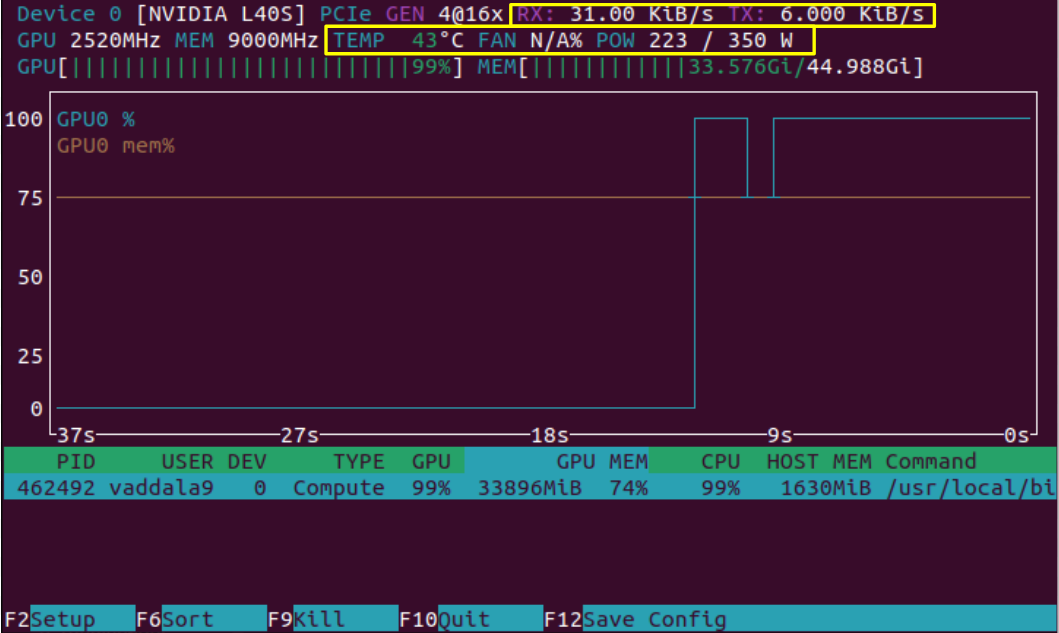
Task: Click the GPU0 mem% legend label
Action: pos(115,146)
